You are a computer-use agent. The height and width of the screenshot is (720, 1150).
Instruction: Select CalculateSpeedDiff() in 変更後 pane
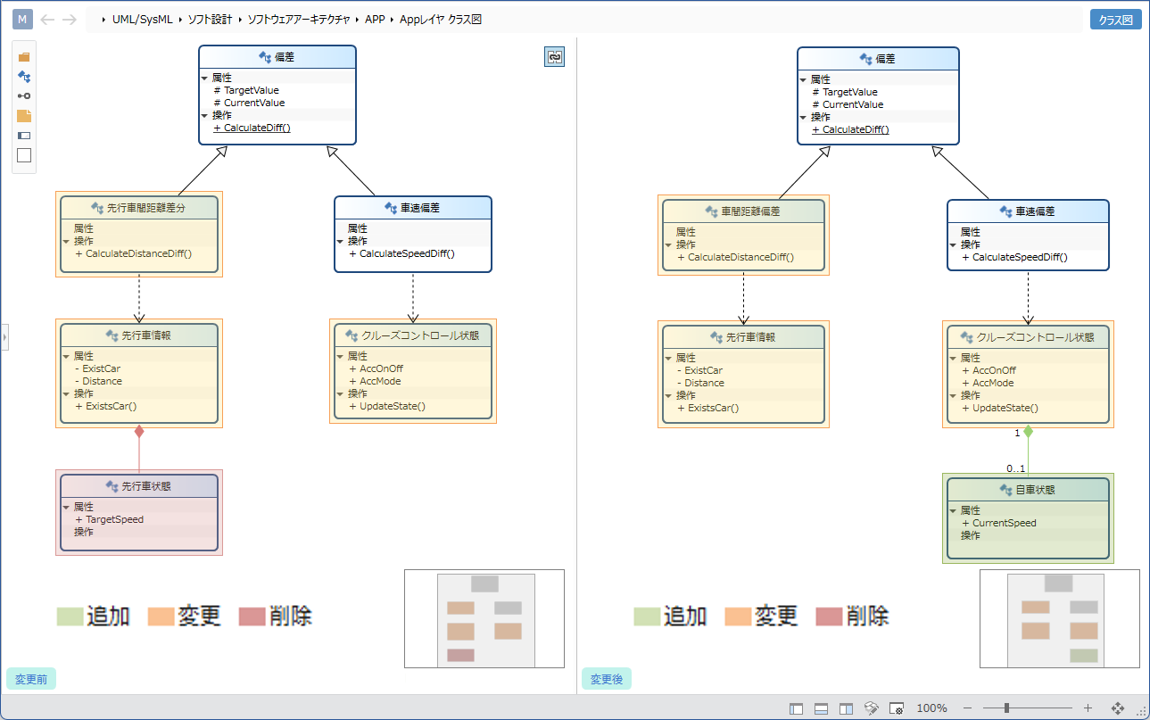[1015, 257]
